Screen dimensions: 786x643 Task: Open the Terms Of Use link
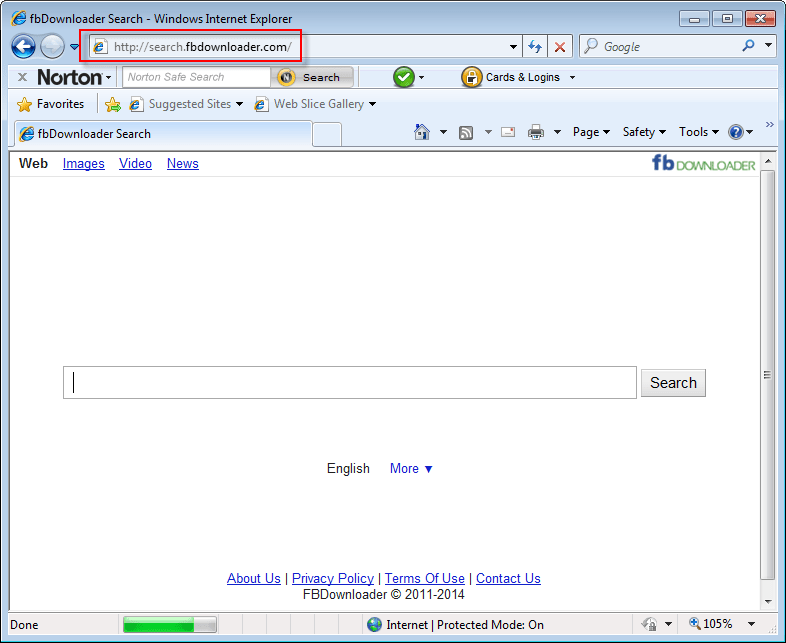[x=425, y=578]
